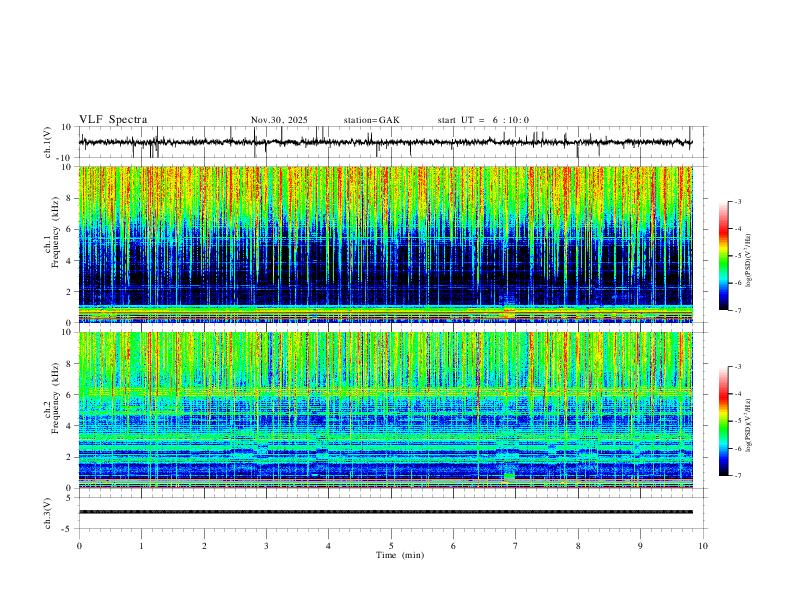Click time axis tick label "1"

point(141,546)
